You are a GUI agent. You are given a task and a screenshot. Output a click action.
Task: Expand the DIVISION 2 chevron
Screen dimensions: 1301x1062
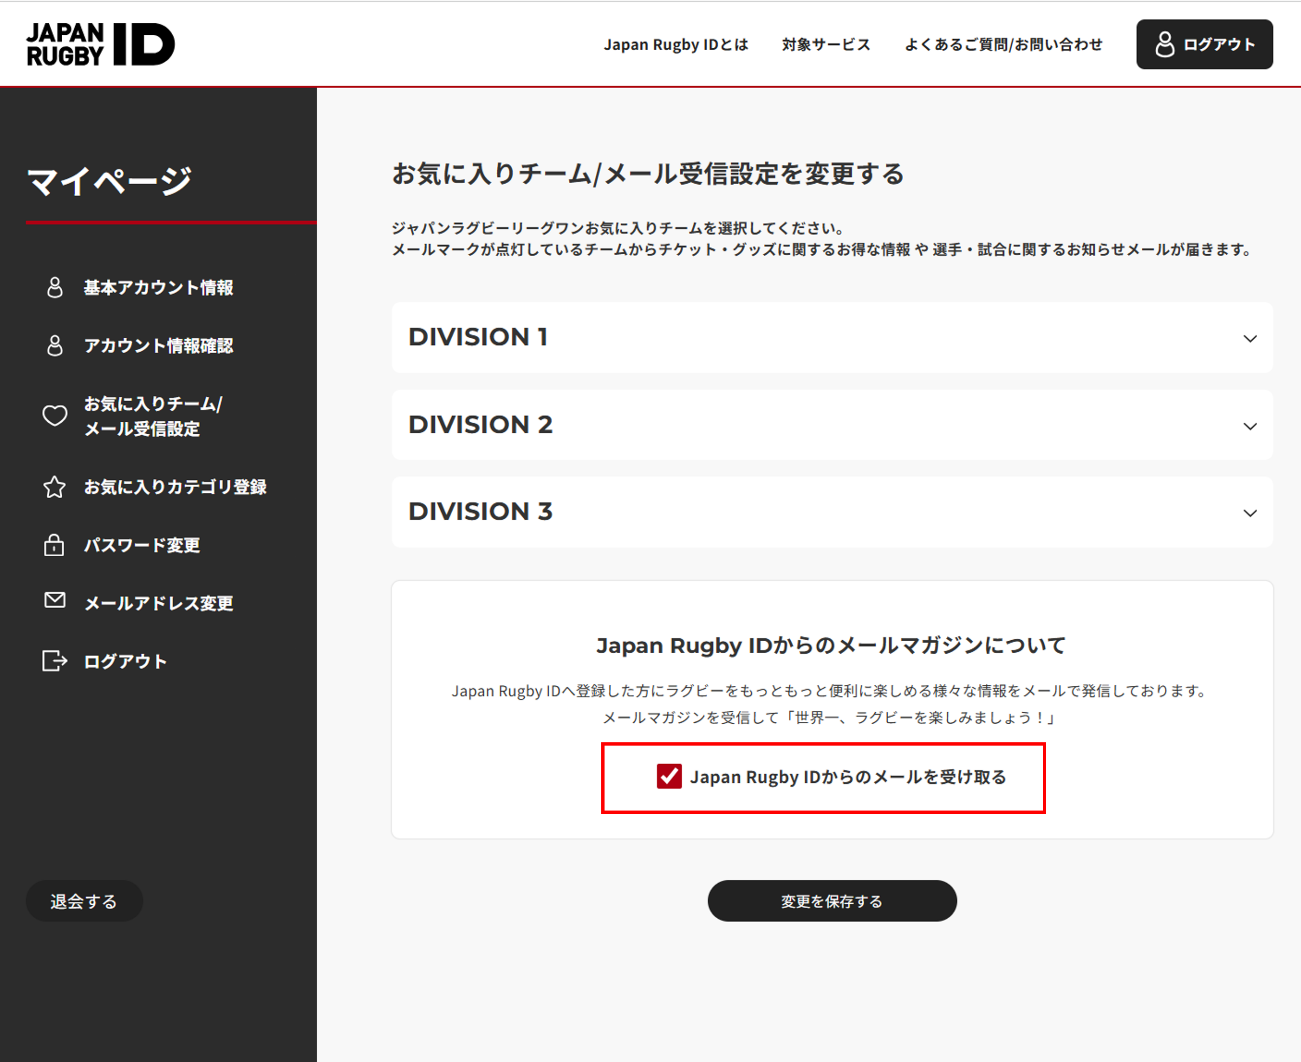pos(1250,426)
